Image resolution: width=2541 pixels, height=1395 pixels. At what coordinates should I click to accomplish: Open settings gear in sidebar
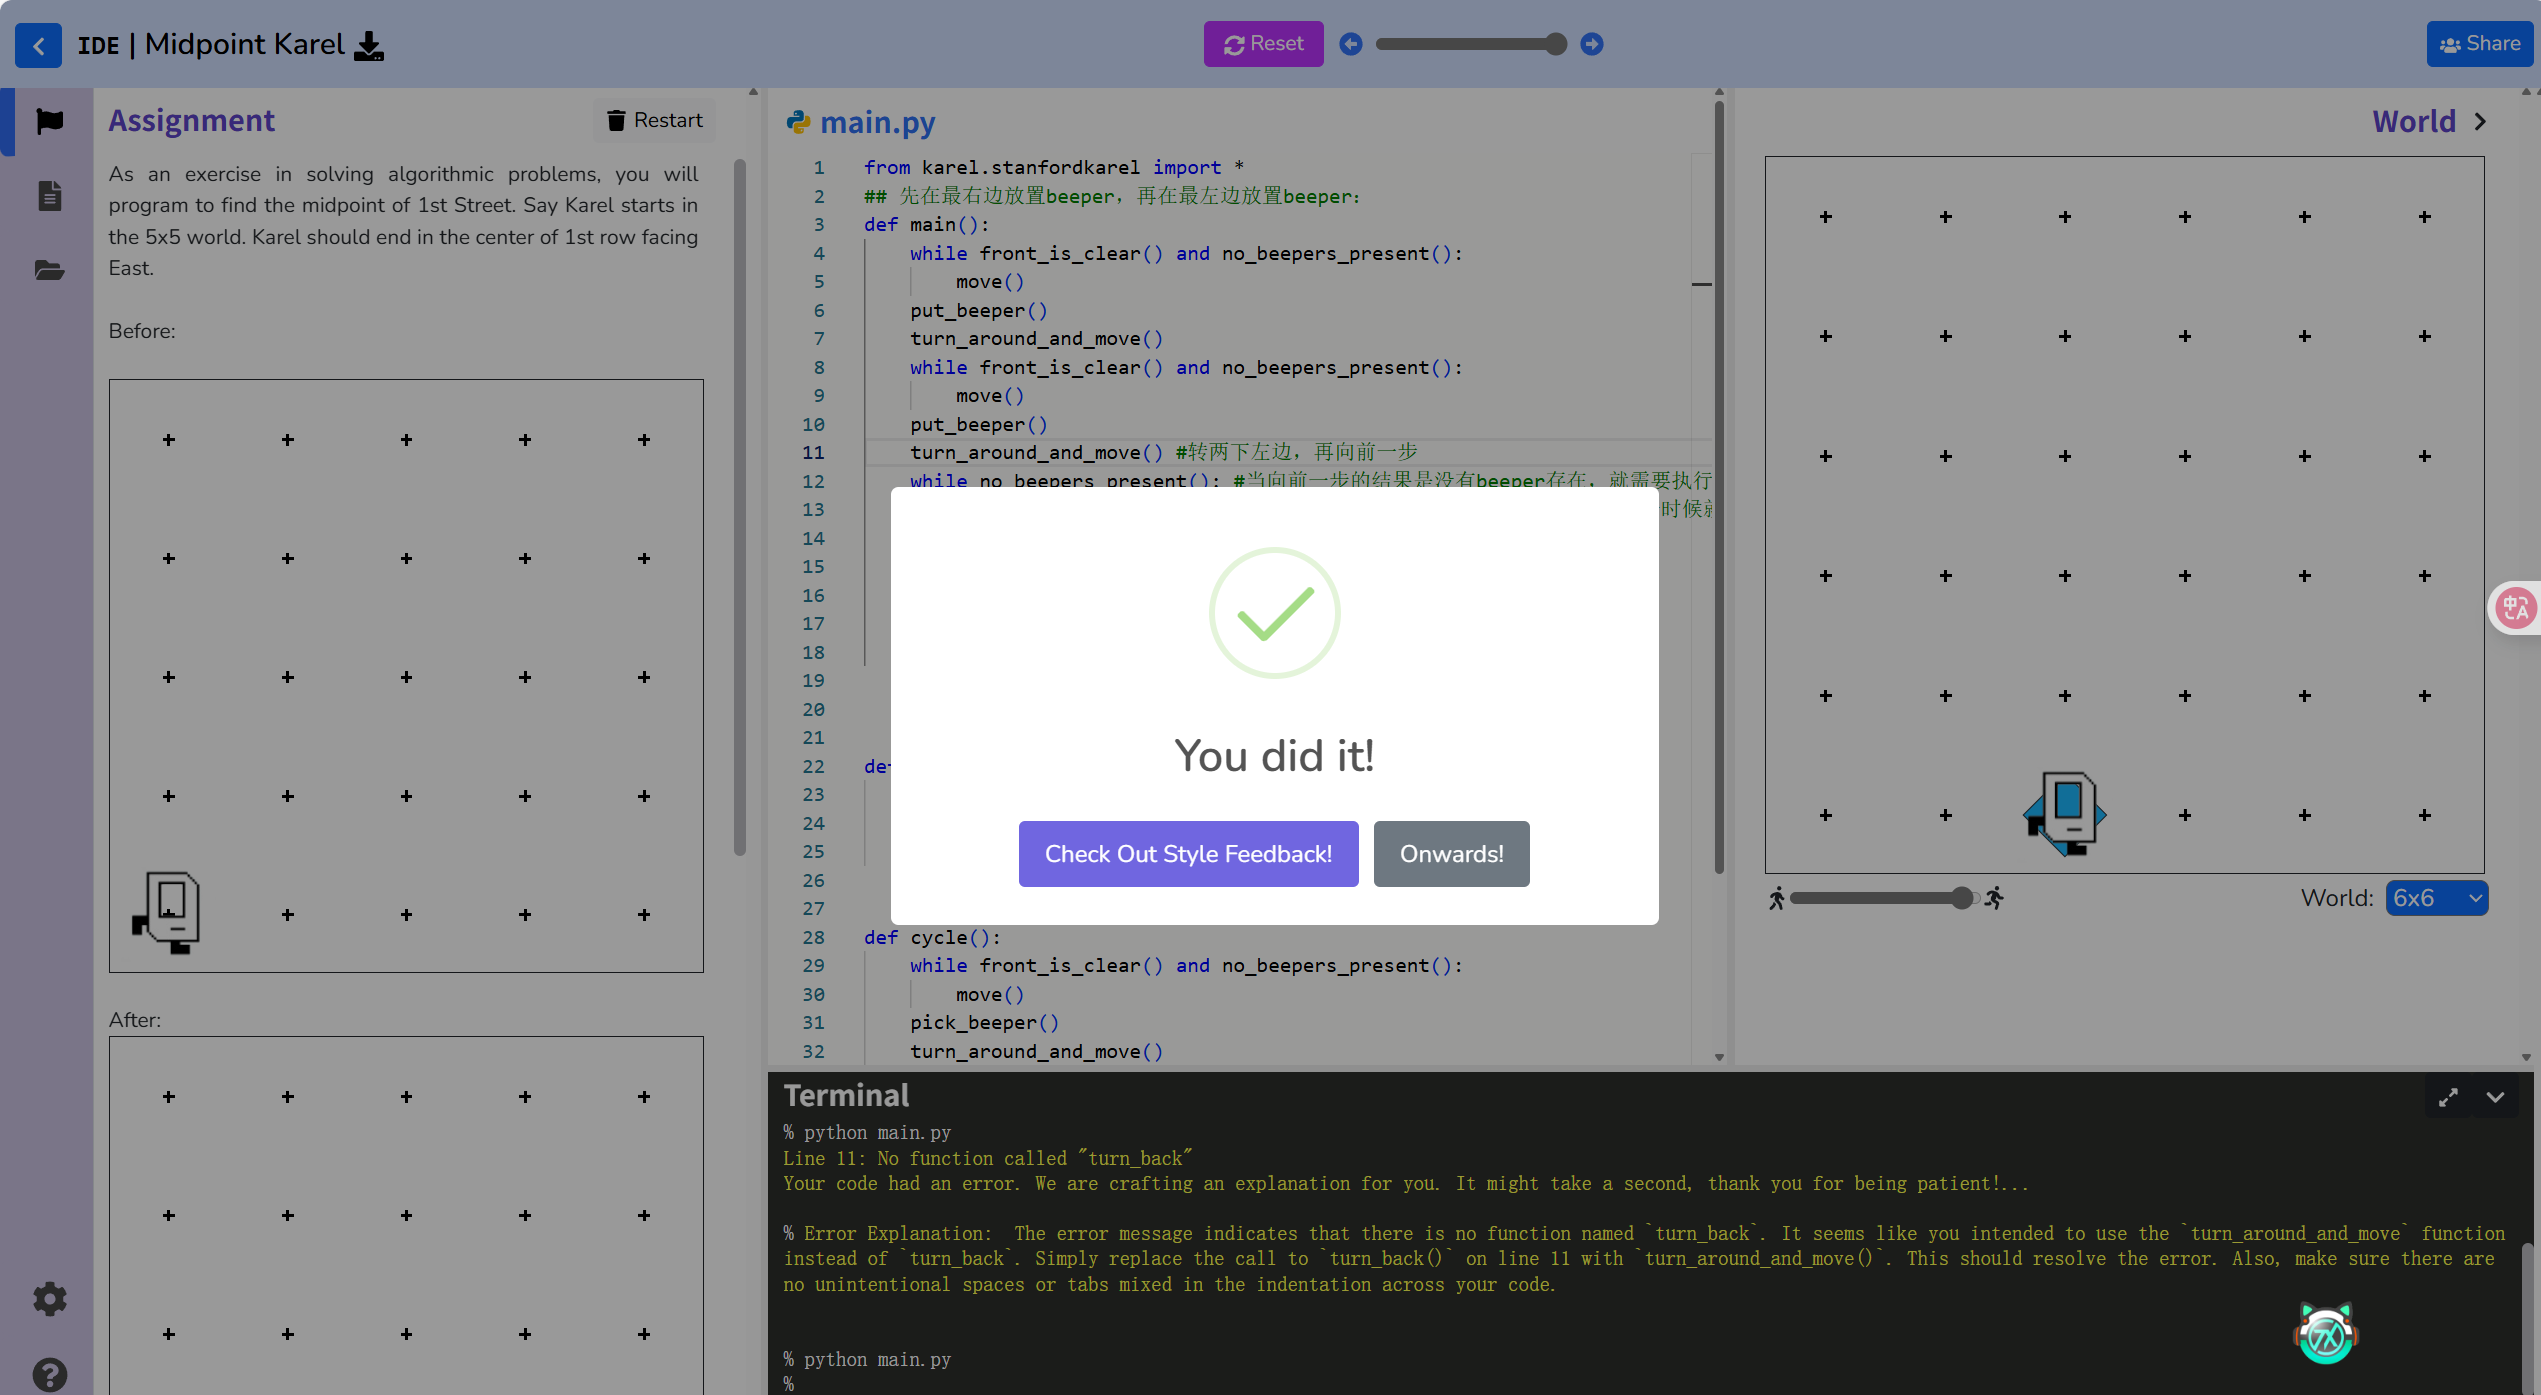49,1299
